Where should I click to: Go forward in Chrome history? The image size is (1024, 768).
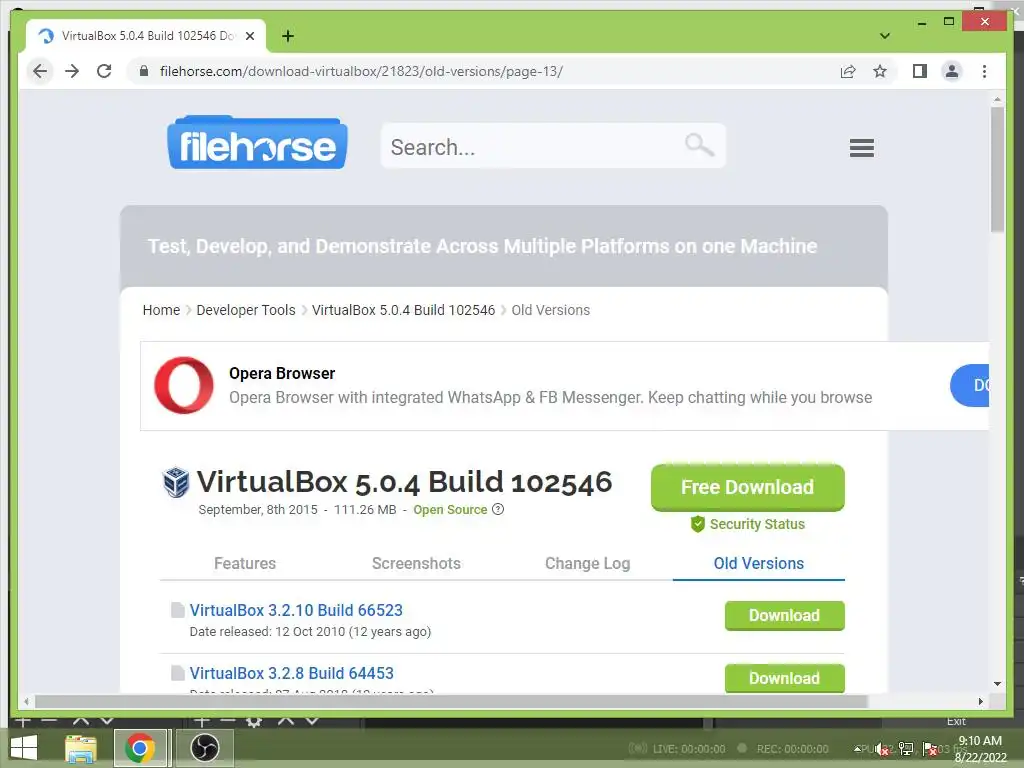pyautogui.click(x=72, y=71)
